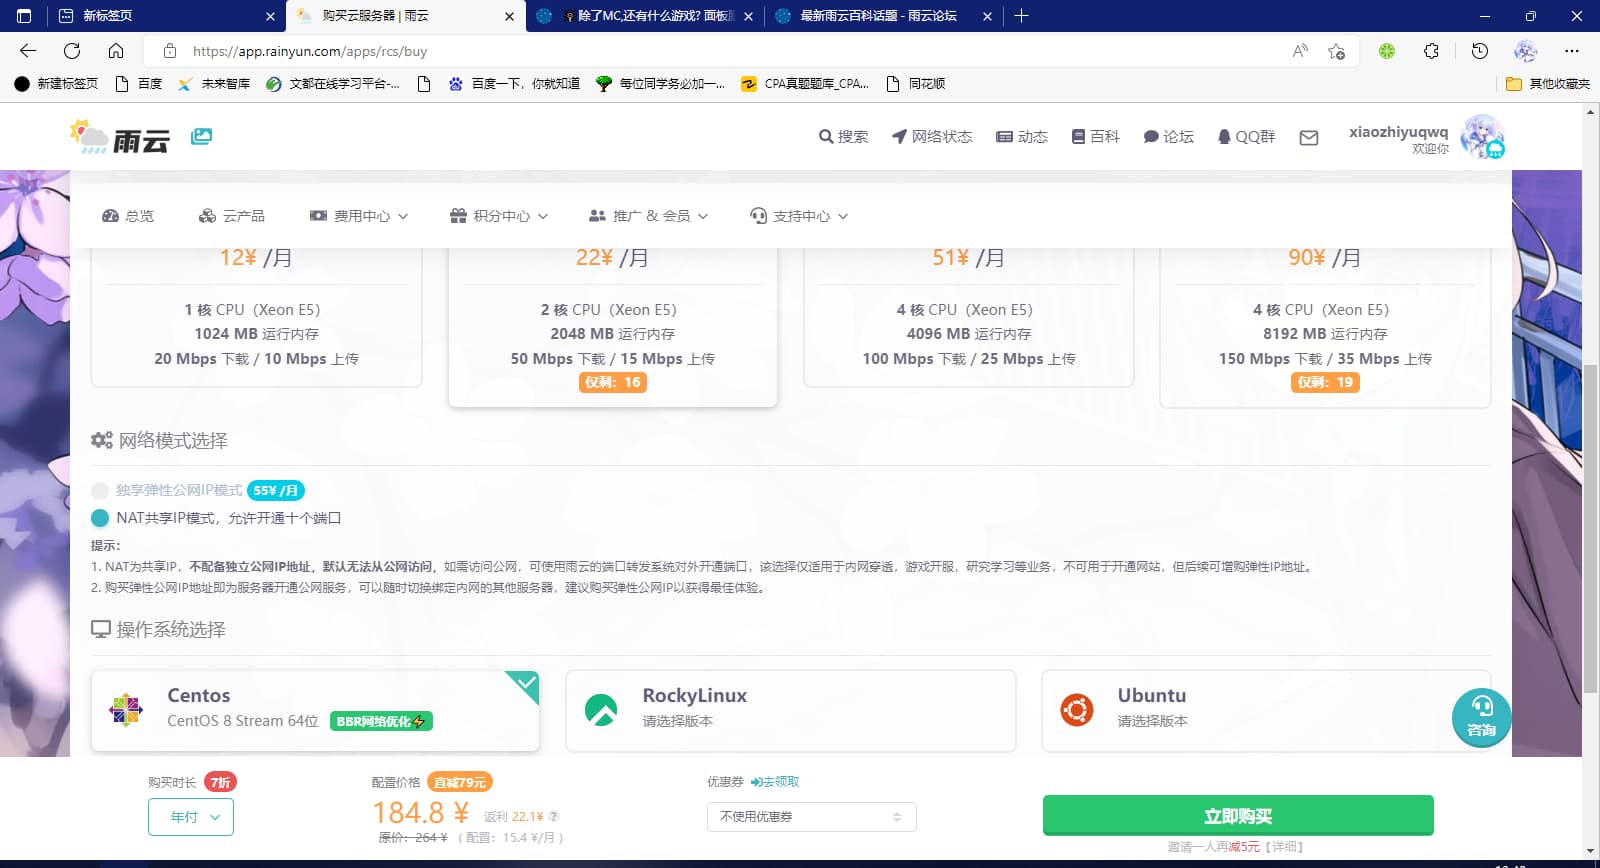Expand the 推广 & 会员 dropdown menu
This screenshot has height=868, width=1600.
[x=648, y=216]
